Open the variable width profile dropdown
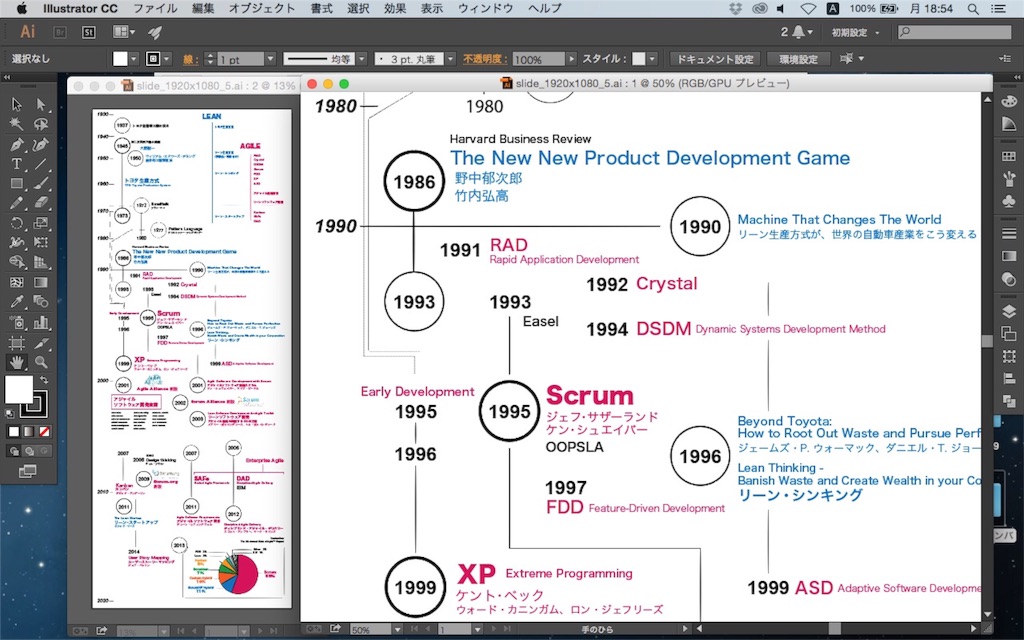The width and height of the screenshot is (1024, 640). coord(362,59)
